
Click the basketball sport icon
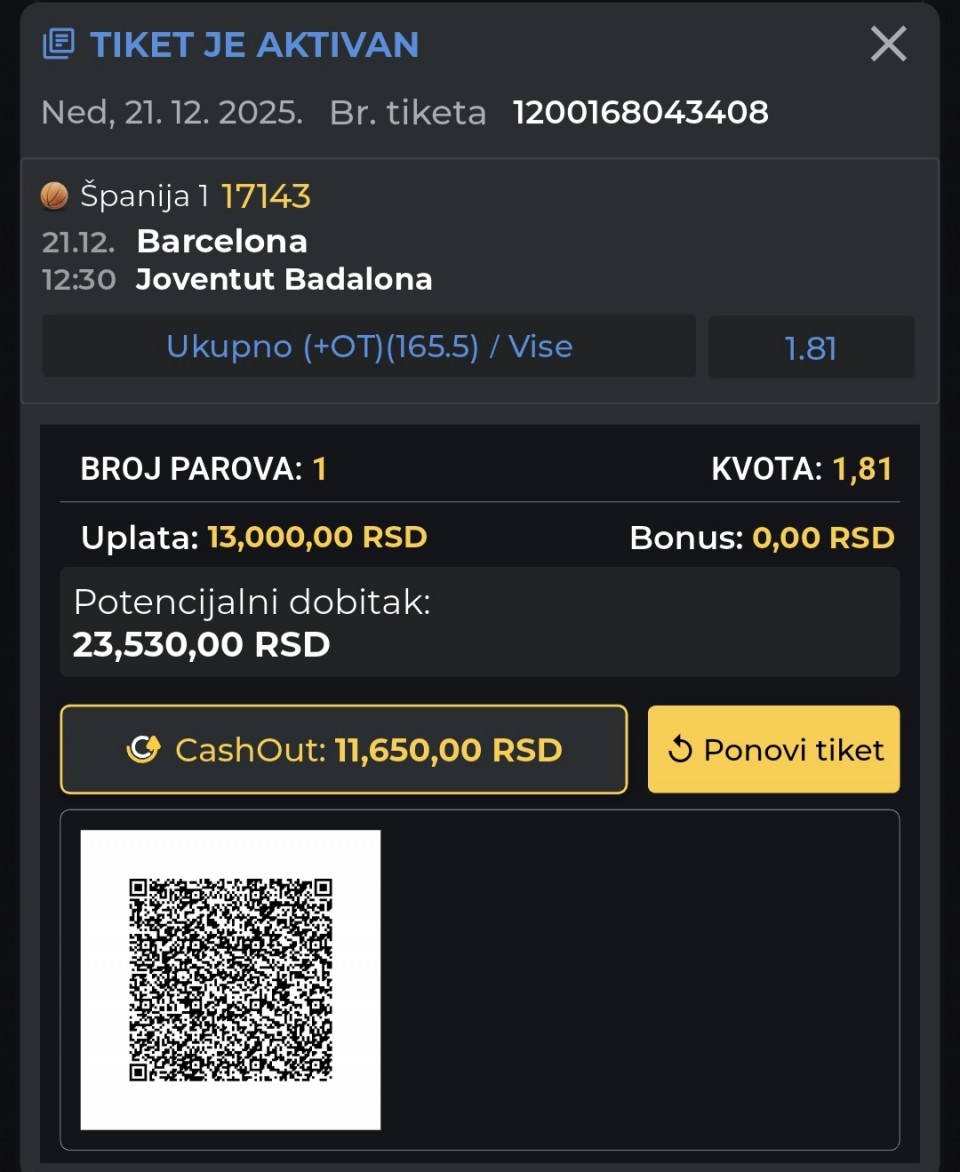click(x=54, y=196)
